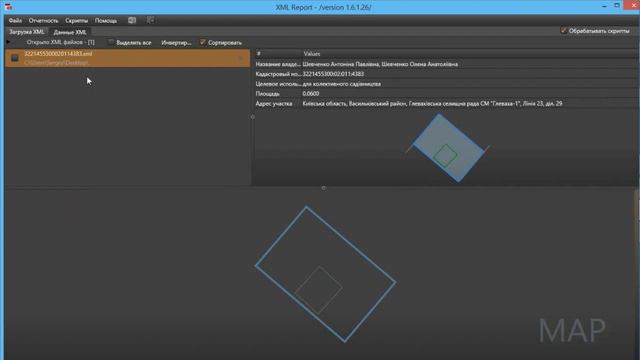640x360 pixels.
Task: Expand the arrow beside Открыто XML файлов
Action: [x=8, y=42]
